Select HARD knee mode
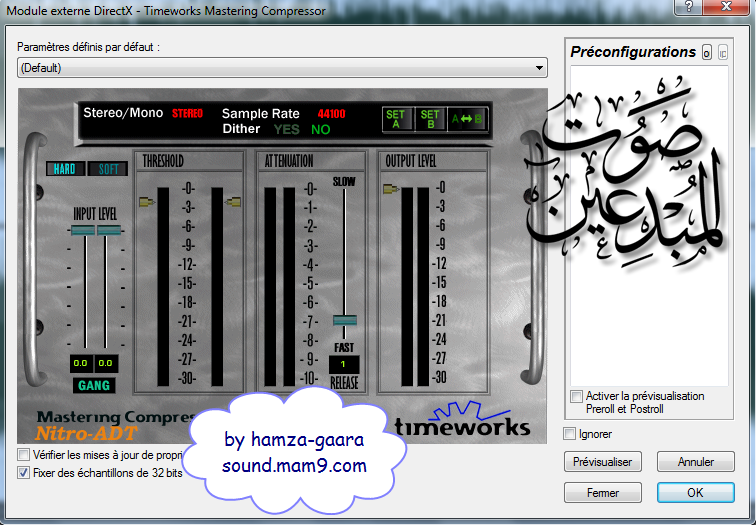756x525 pixels. [65, 169]
